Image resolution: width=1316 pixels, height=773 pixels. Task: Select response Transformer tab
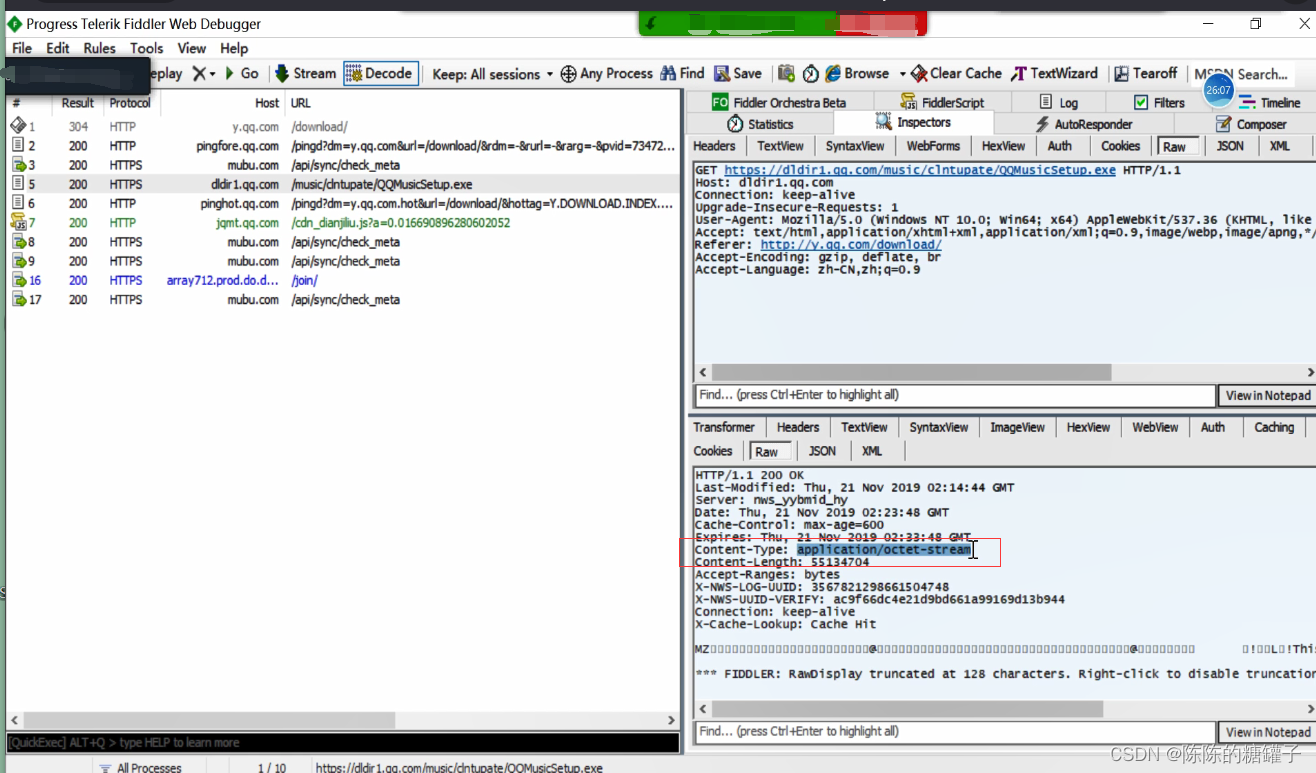[x=724, y=427]
